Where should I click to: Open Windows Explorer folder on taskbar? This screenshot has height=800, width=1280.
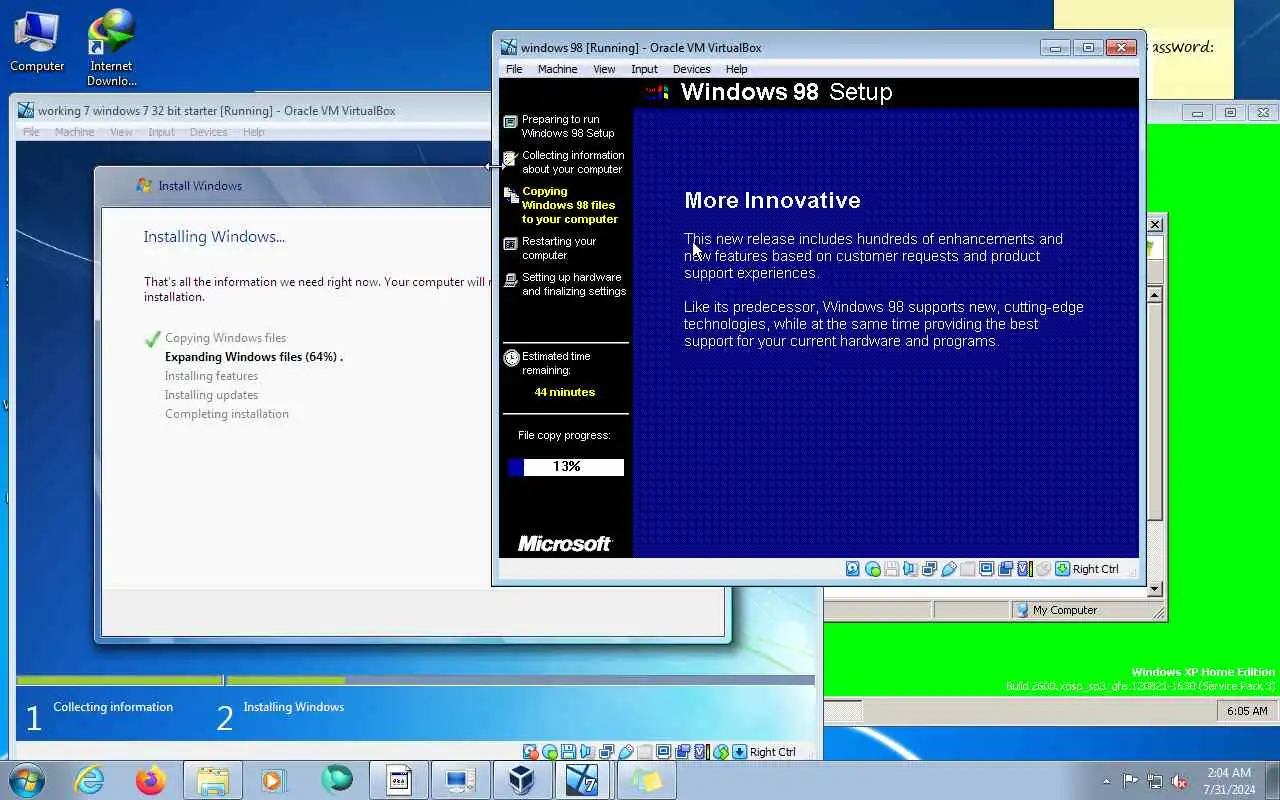213,780
